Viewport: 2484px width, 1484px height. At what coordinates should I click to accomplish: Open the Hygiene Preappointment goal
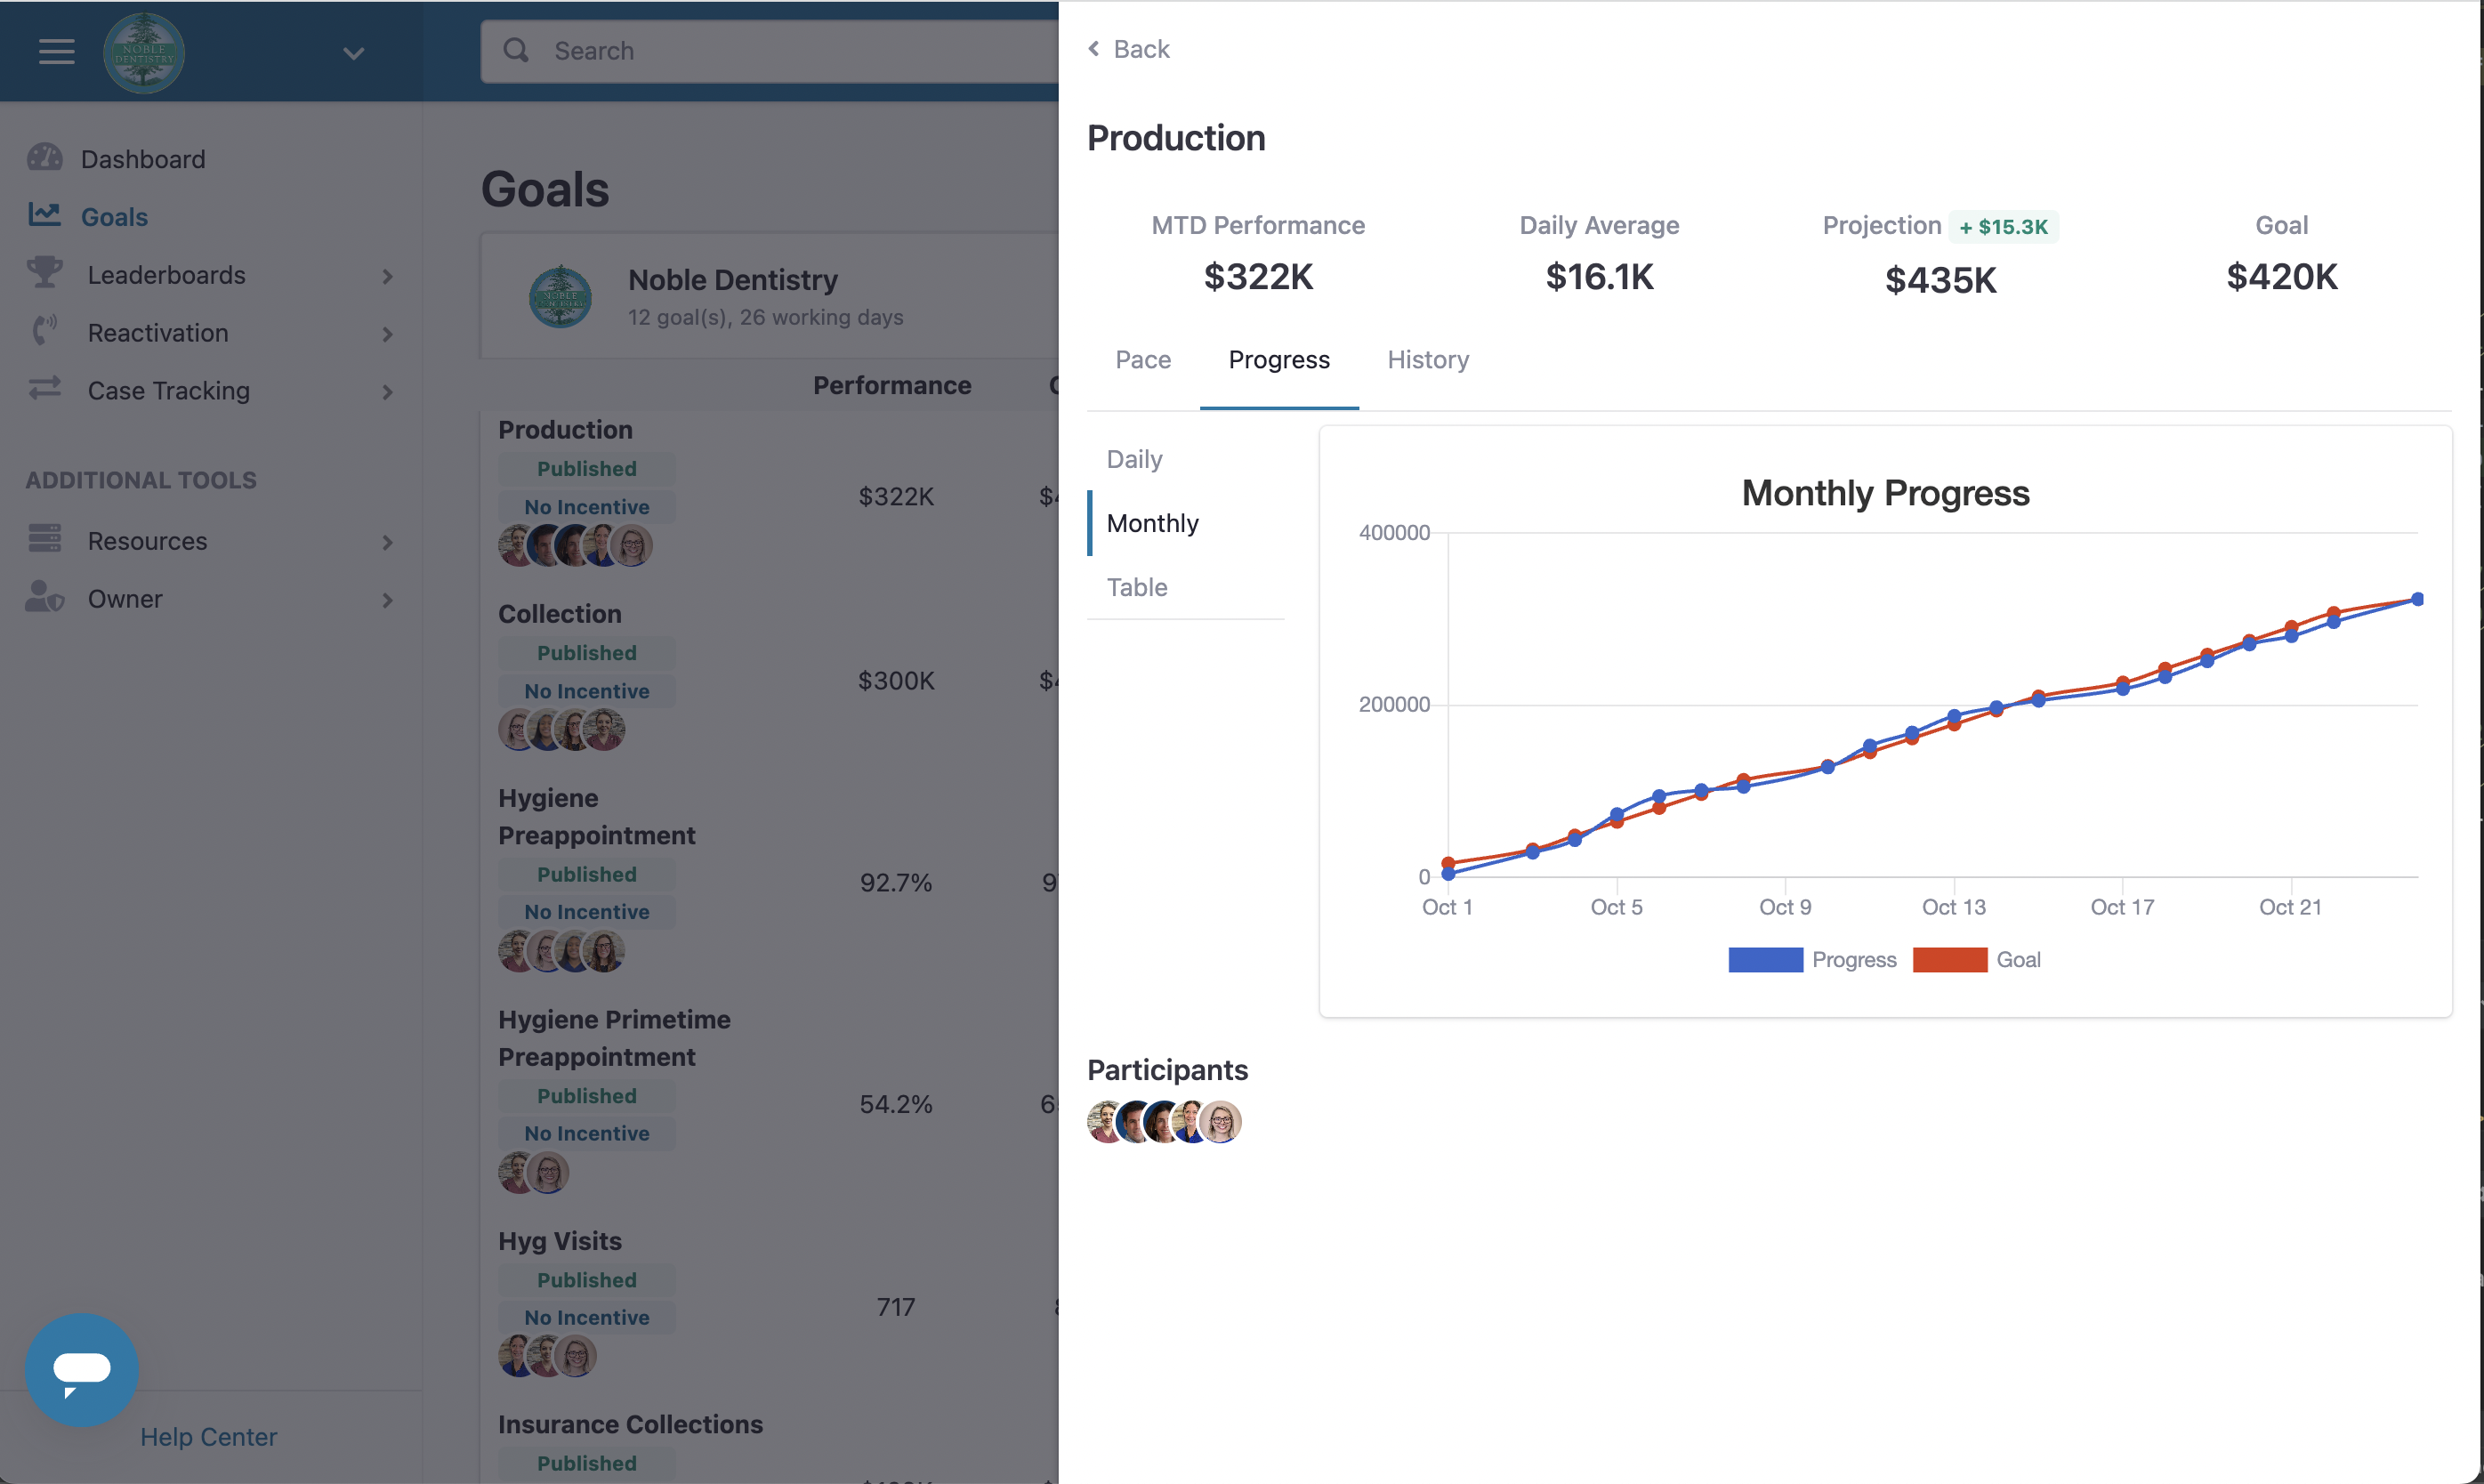597,817
